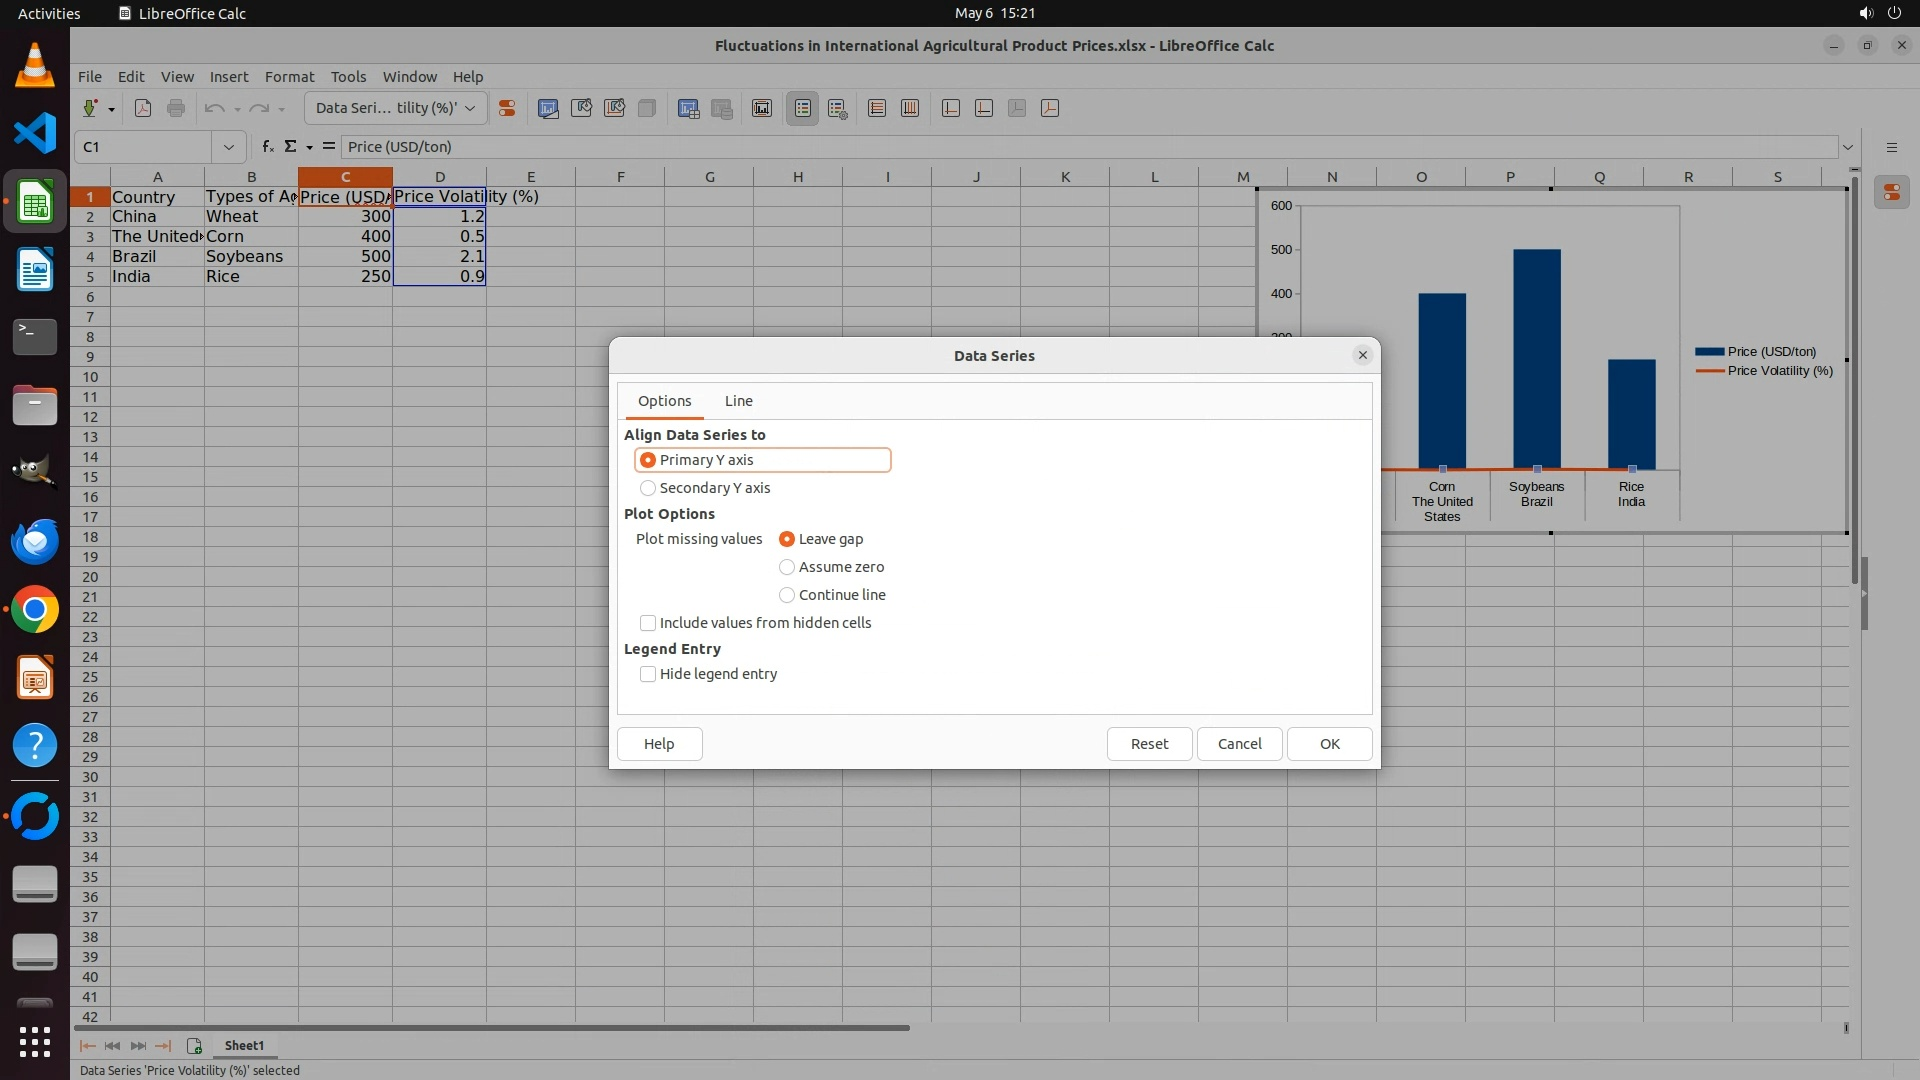The height and width of the screenshot is (1080, 1920).
Task: Expand the formula bar chevron
Action: [x=1848, y=147]
